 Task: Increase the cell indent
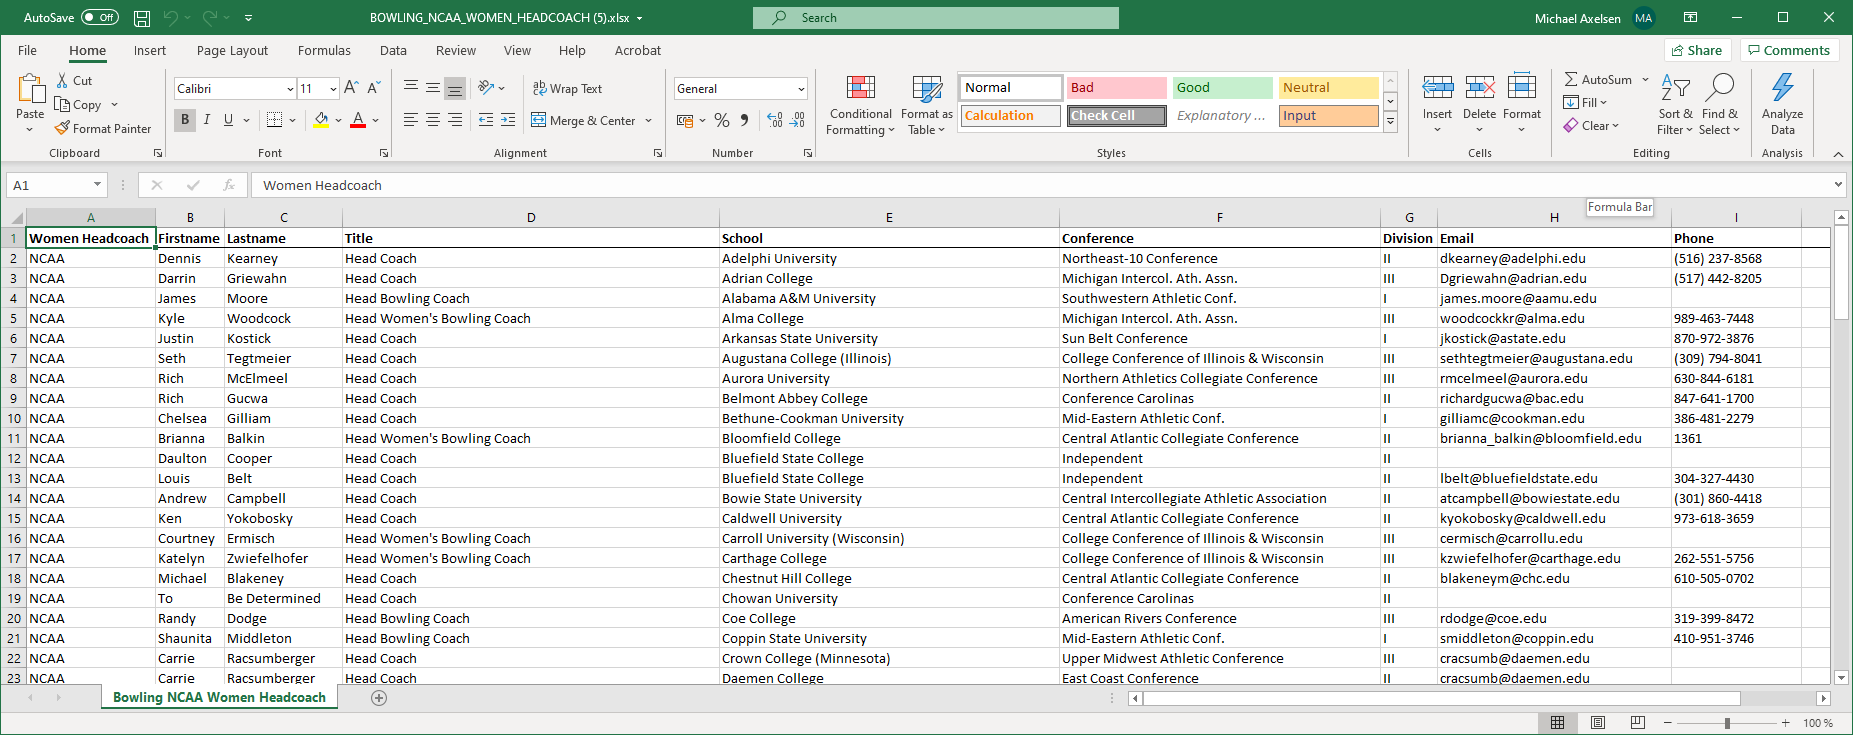click(508, 120)
